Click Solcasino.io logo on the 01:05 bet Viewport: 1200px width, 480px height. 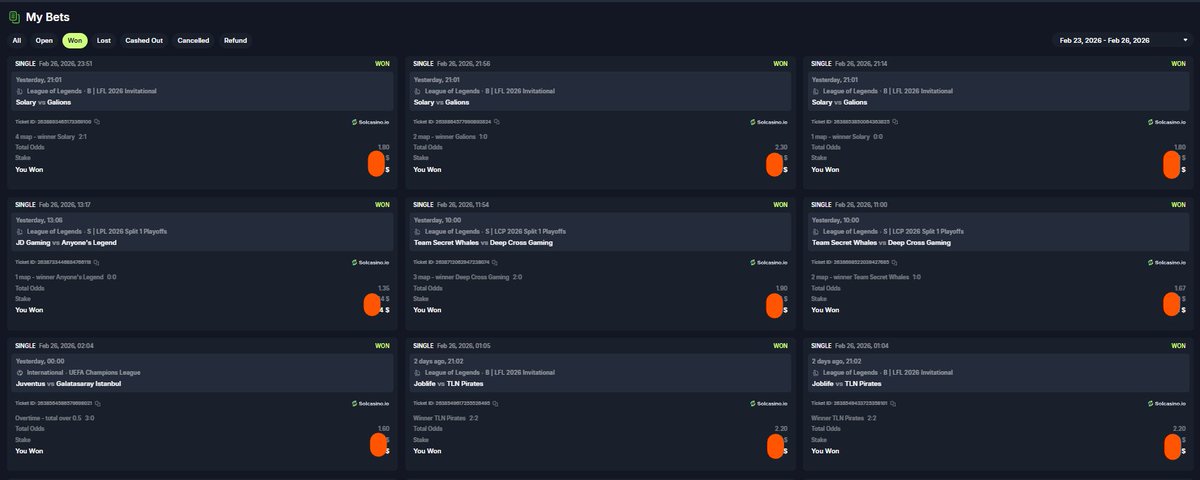[x=768, y=403]
